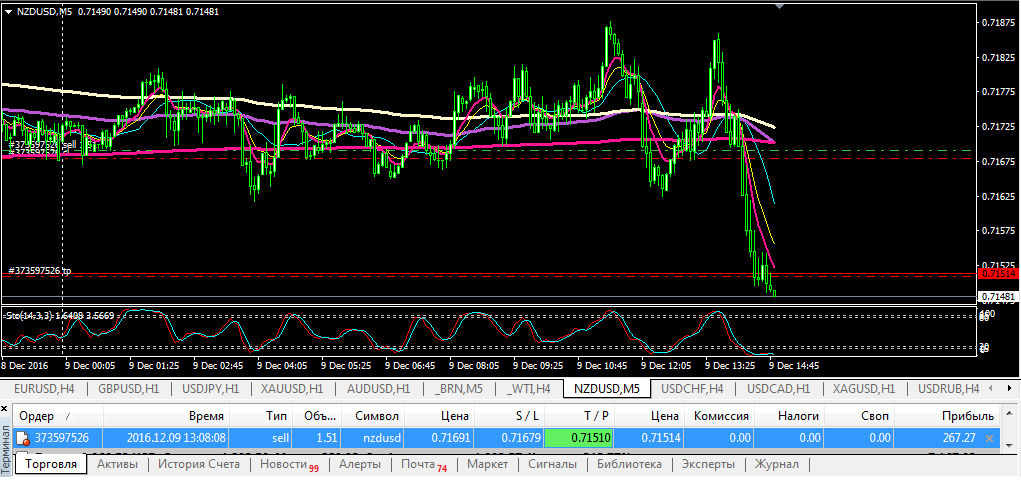Open the USDCAD,H1 chart tab
The width and height of the screenshot is (1021, 498).
[x=778, y=389]
